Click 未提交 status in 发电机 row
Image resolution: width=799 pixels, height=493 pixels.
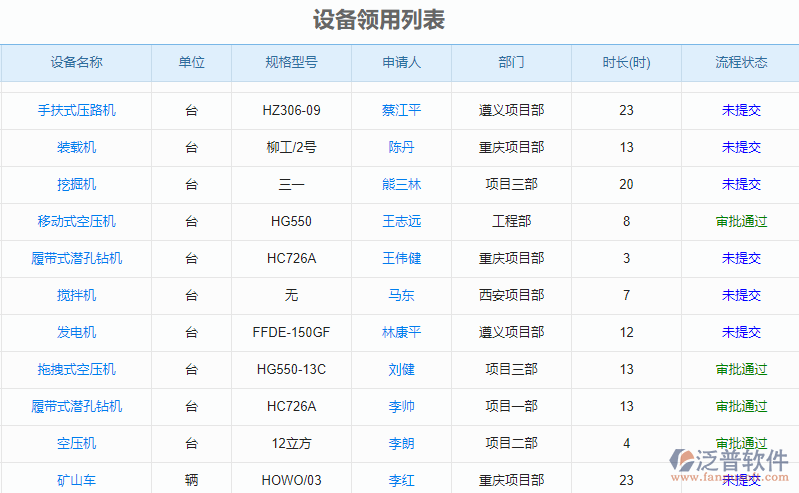[741, 332]
